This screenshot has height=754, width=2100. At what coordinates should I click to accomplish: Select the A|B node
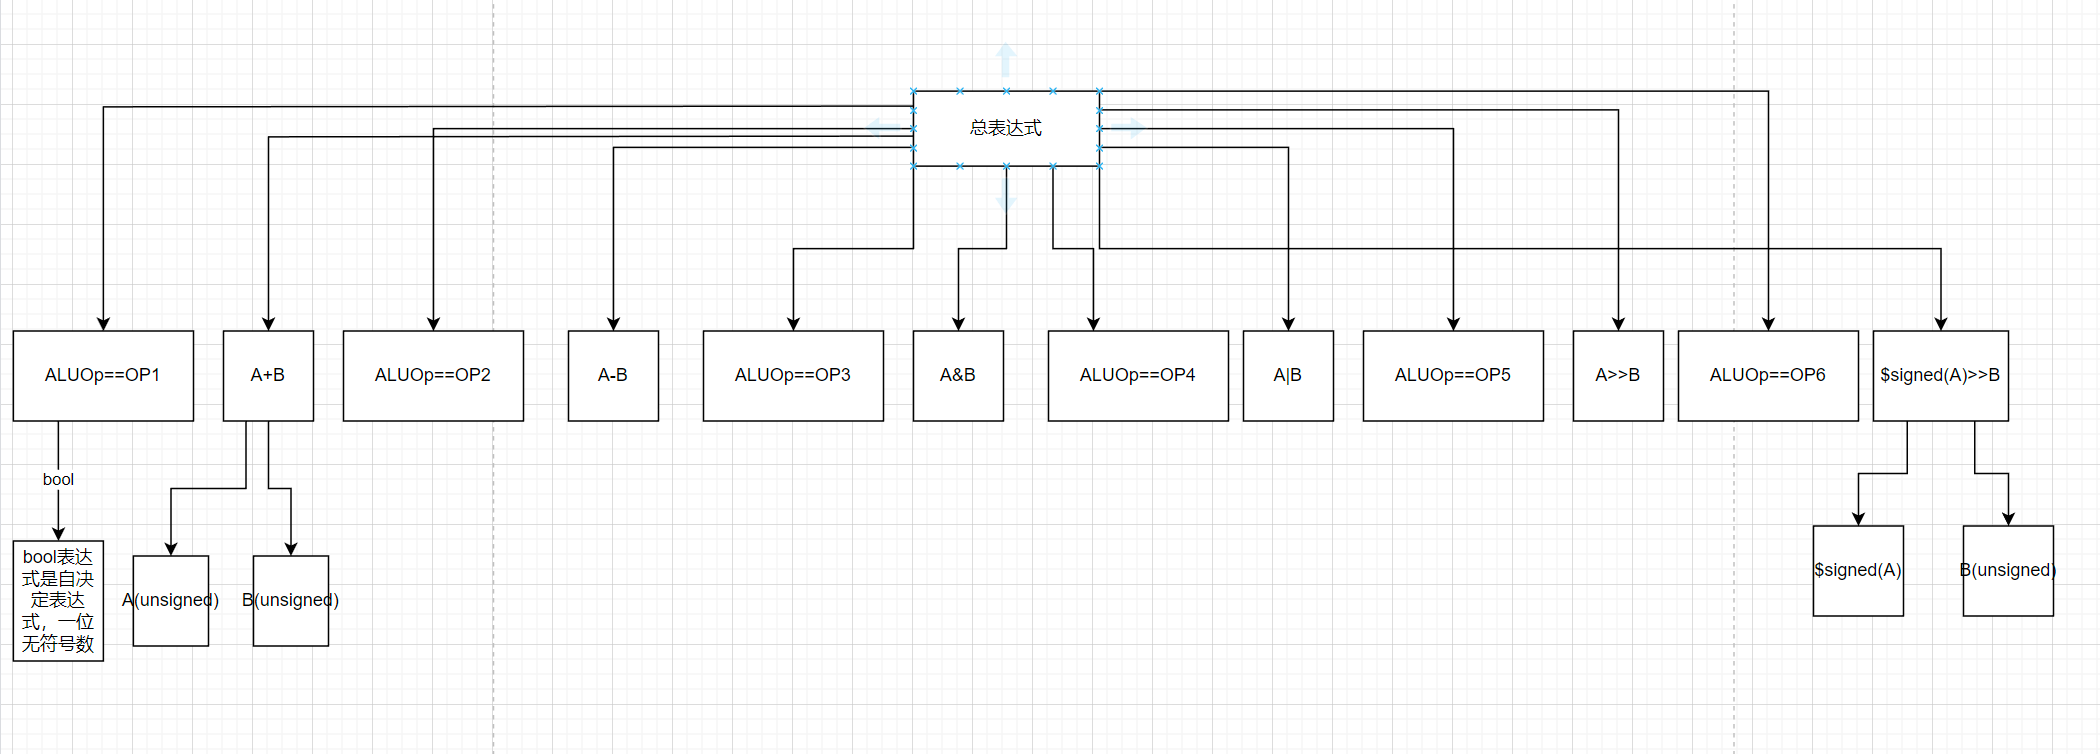1288,375
